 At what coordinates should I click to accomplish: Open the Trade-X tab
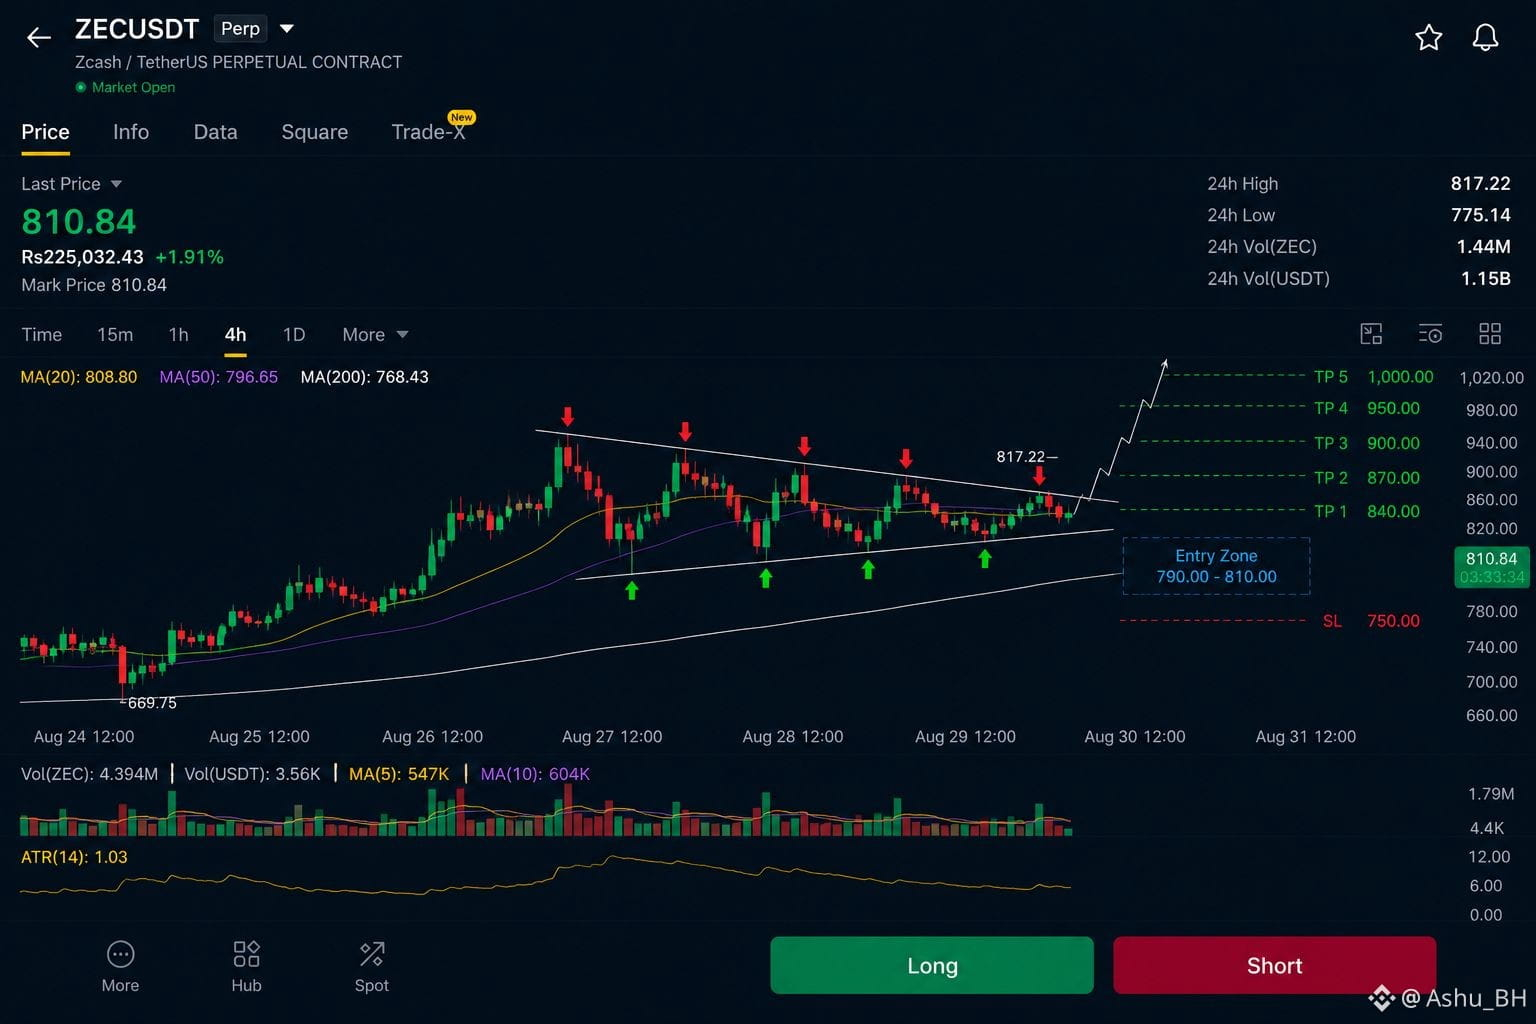(429, 132)
